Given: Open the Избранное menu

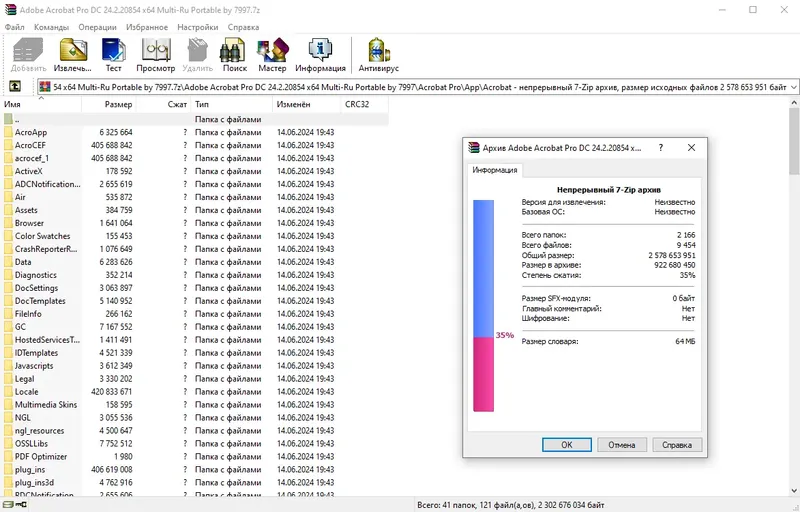Looking at the screenshot, I should click(147, 27).
